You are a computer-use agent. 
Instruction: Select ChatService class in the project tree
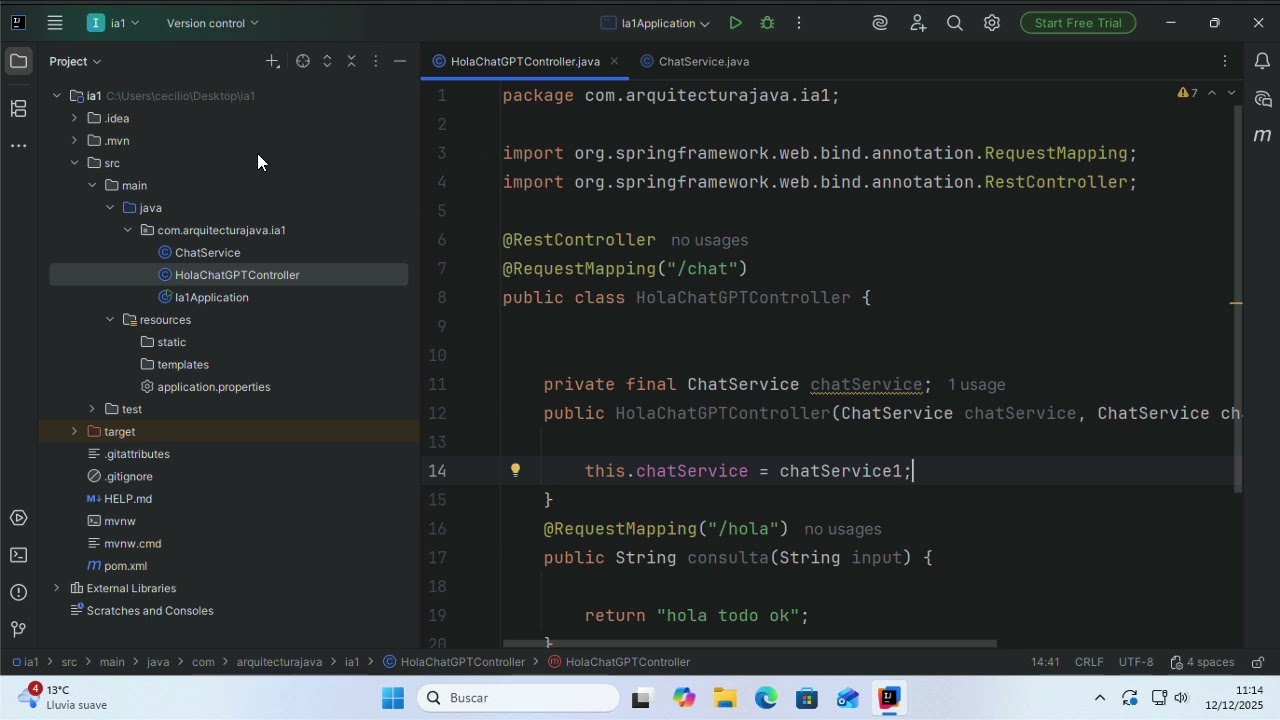pos(199,253)
